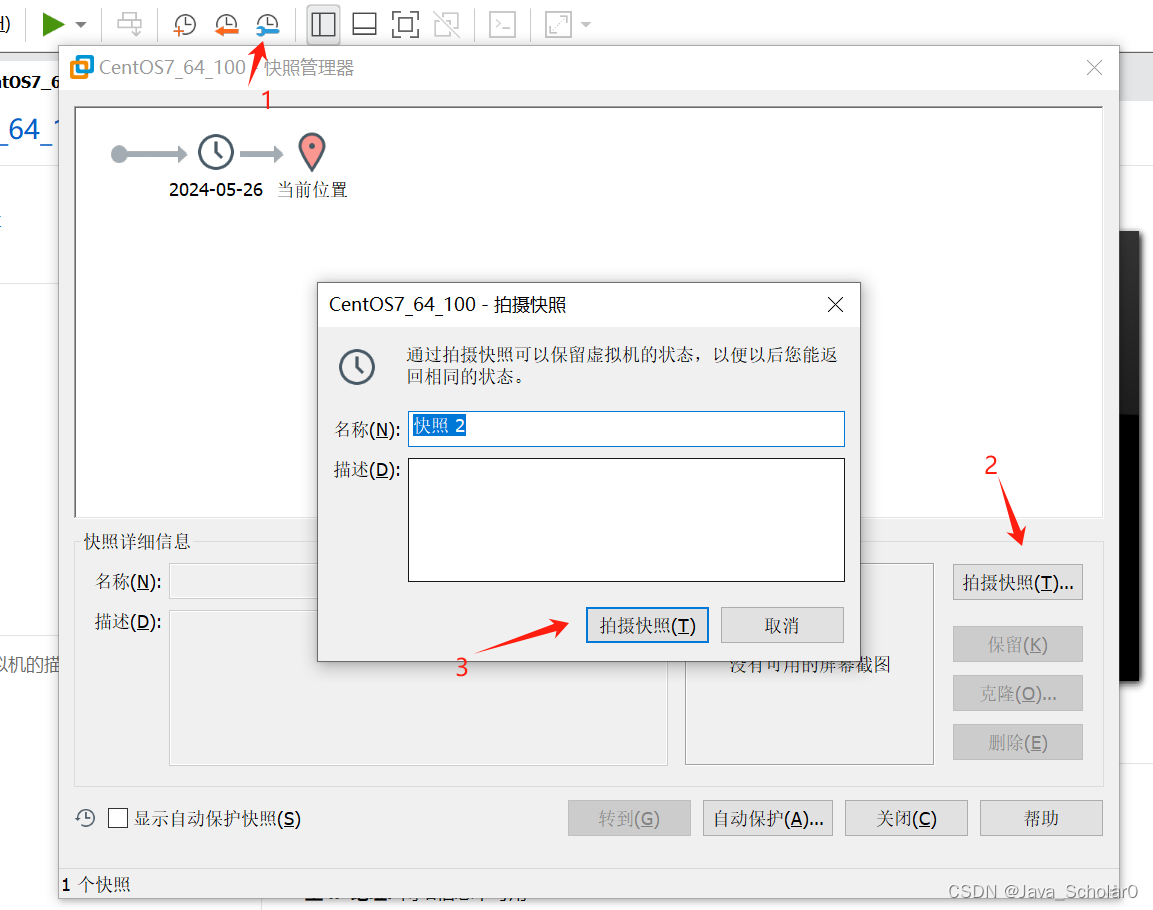Click the 当前位置 label text
The height and width of the screenshot is (910, 1153).
[x=312, y=190]
